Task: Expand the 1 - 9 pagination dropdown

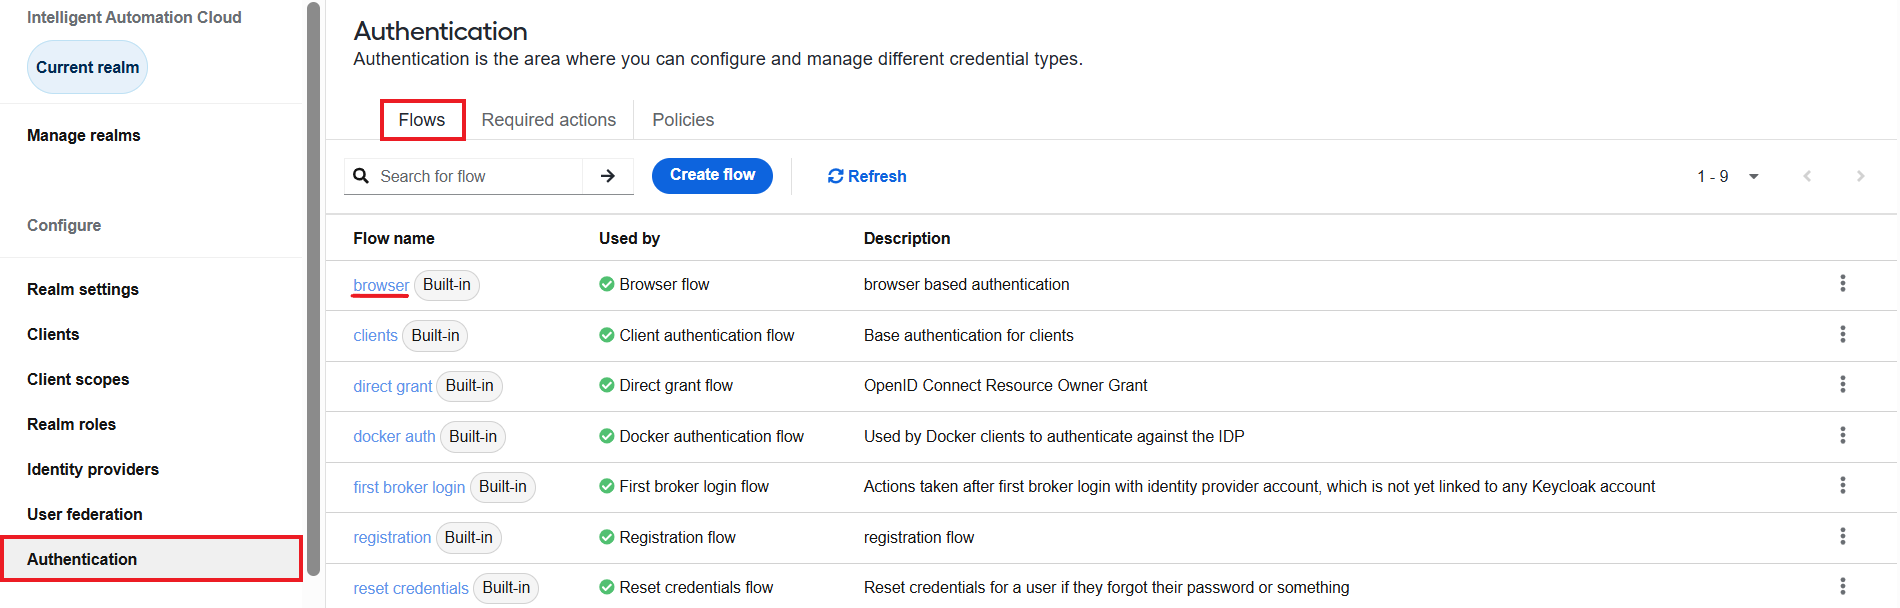Action: click(1728, 176)
